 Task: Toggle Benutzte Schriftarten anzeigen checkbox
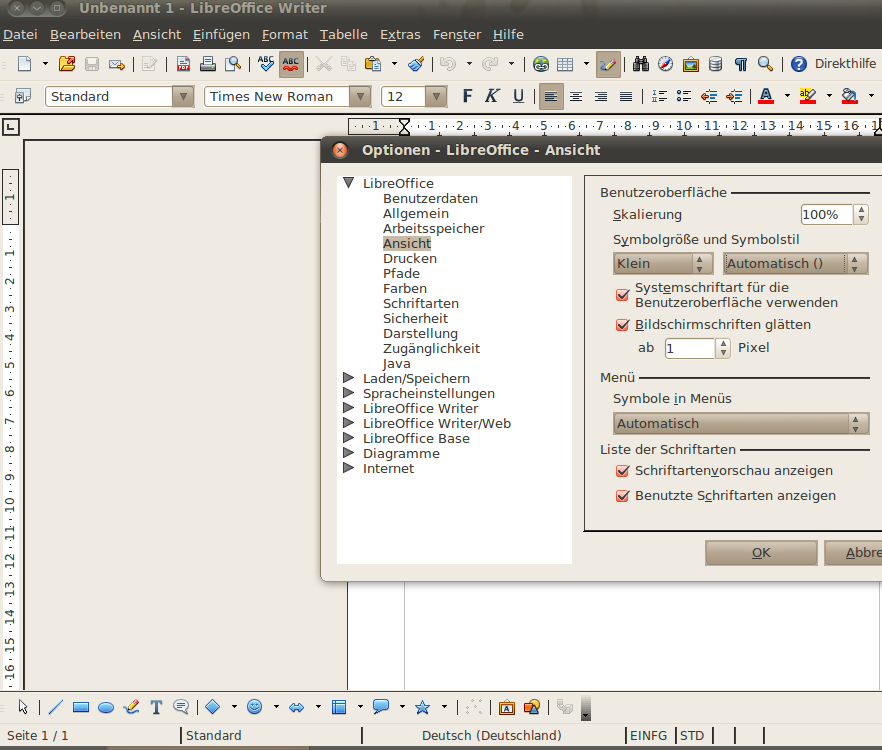pos(622,496)
